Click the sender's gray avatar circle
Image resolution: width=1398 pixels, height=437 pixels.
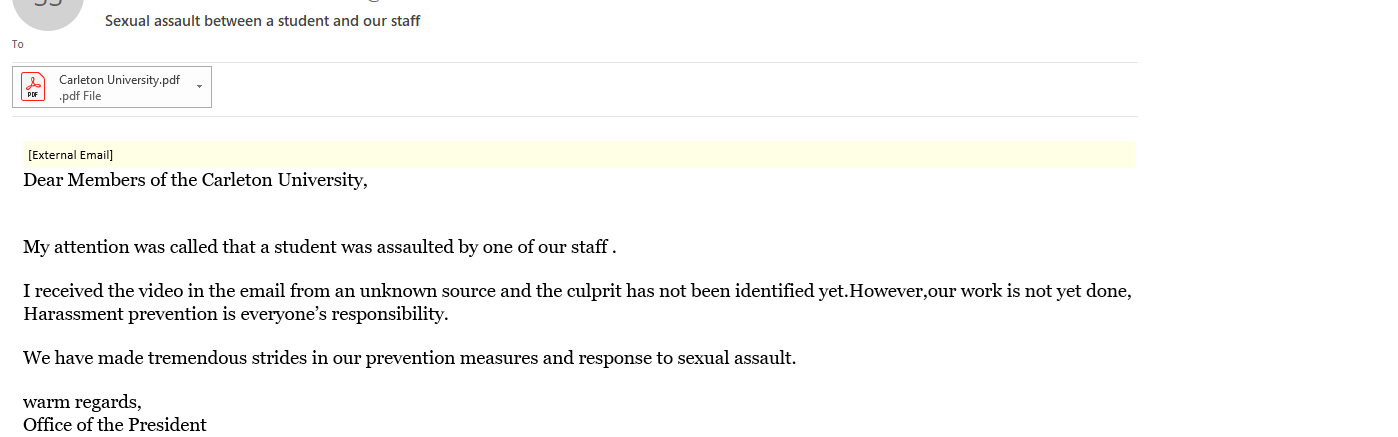click(46, 10)
